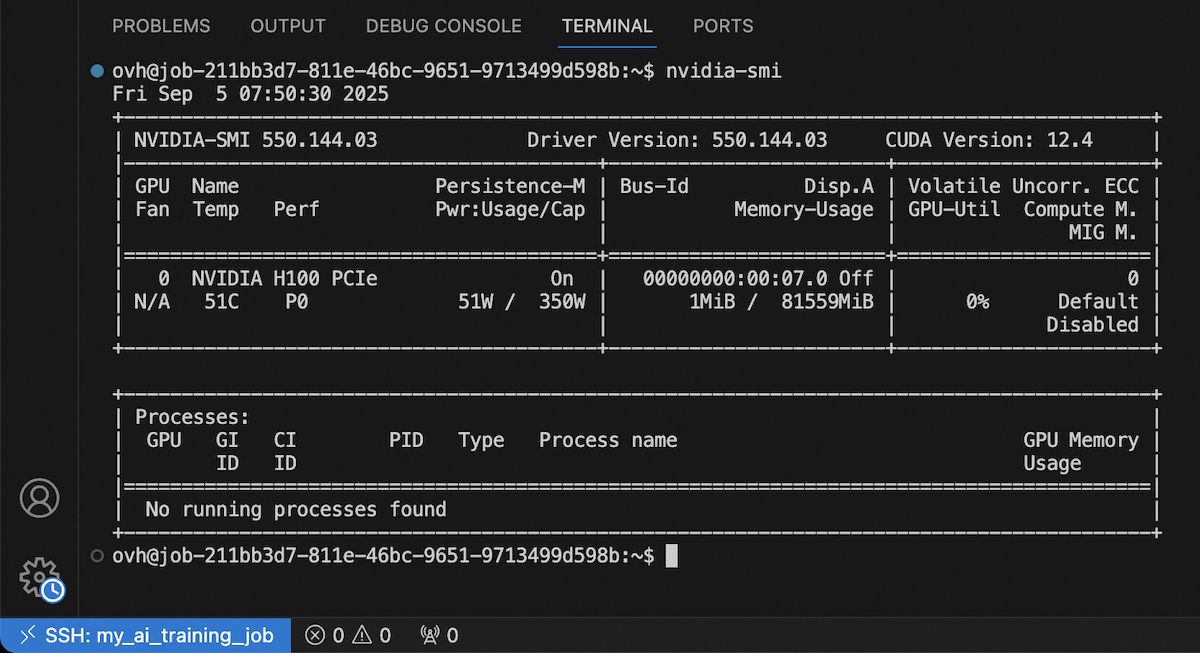Image resolution: width=1200 pixels, height=653 pixels.
Task: Focus the terminal cursor at the last prompt
Action: [x=672, y=555]
